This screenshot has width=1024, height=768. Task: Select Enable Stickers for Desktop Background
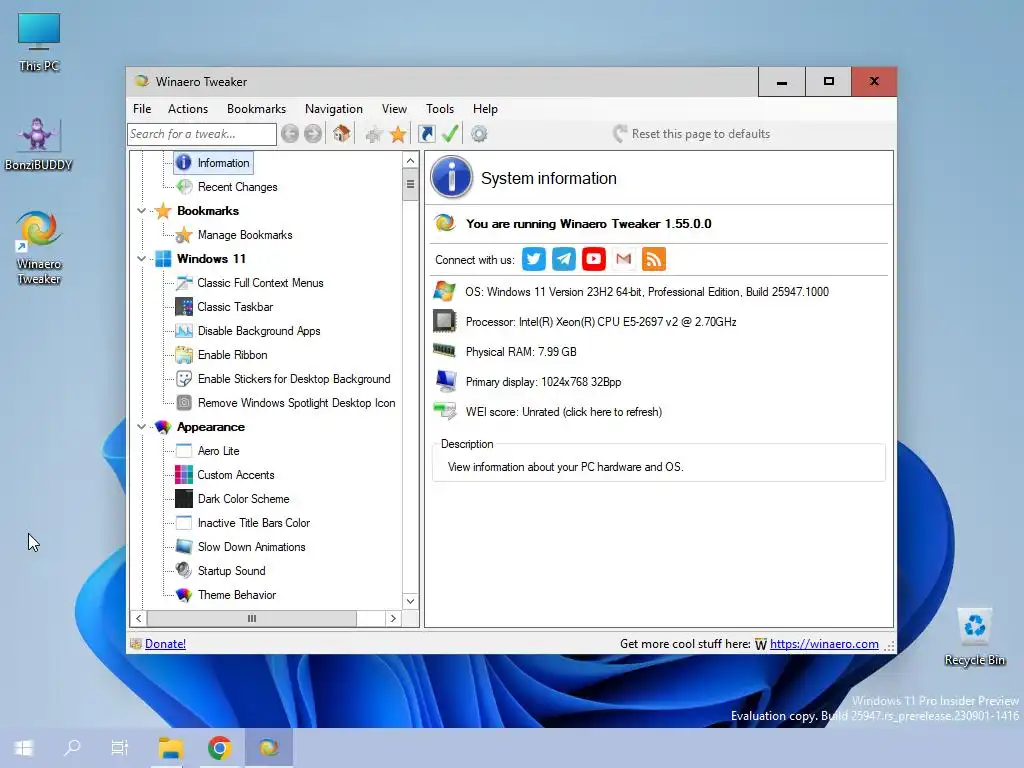click(x=294, y=379)
